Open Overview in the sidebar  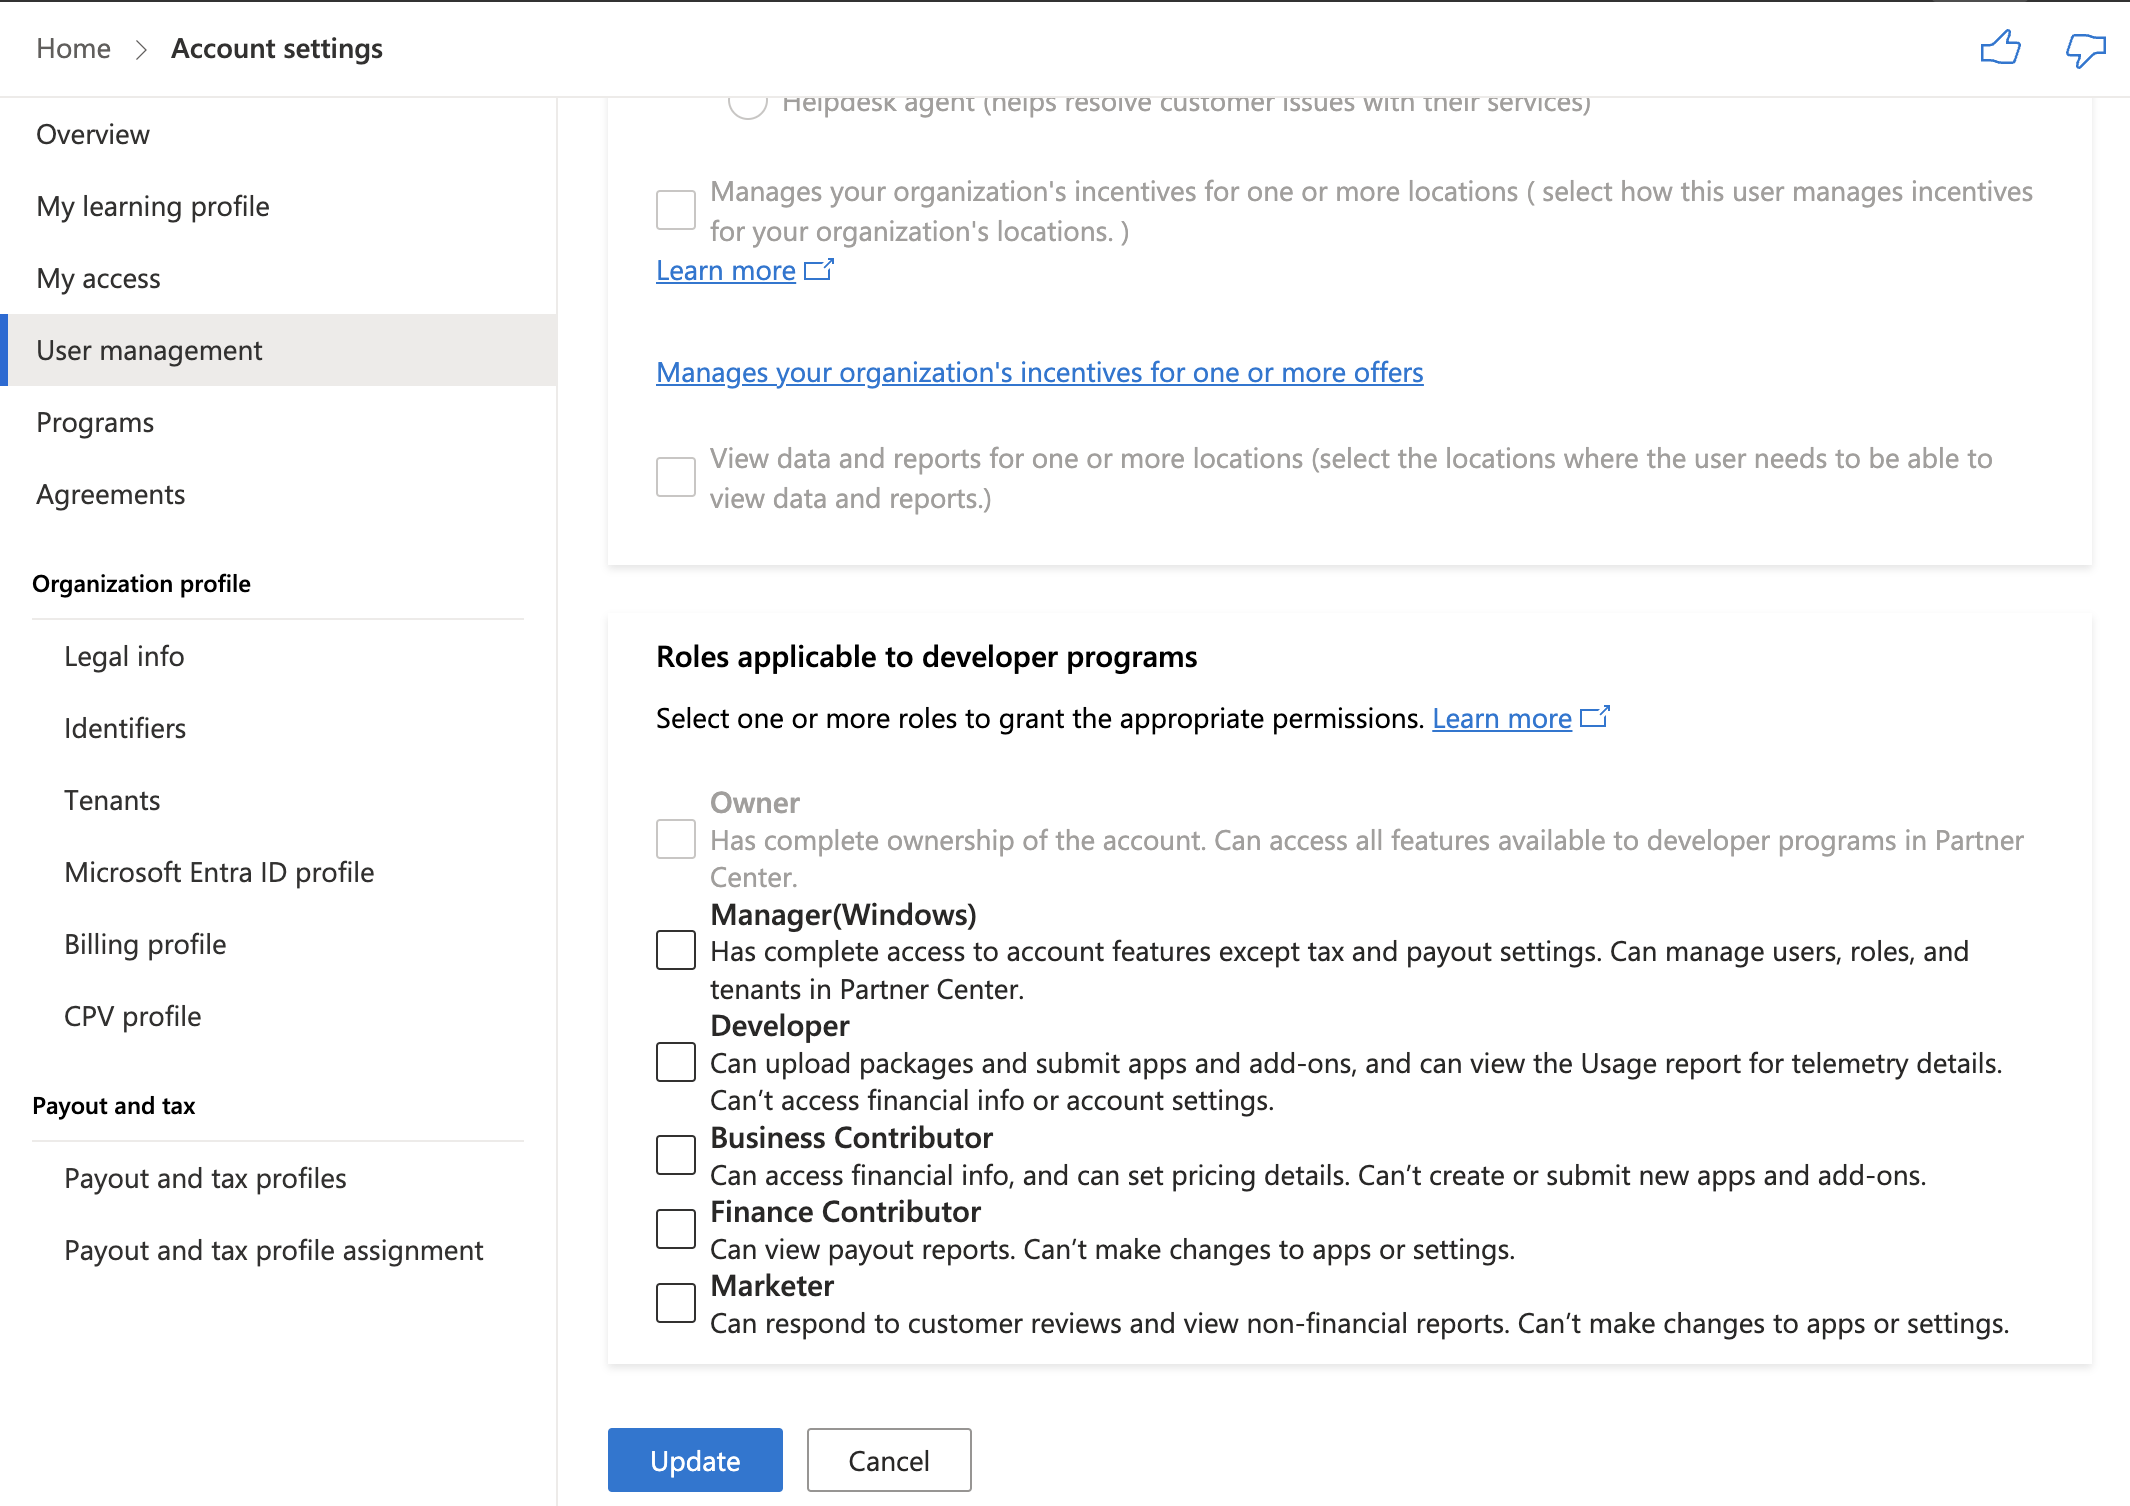click(x=278, y=134)
